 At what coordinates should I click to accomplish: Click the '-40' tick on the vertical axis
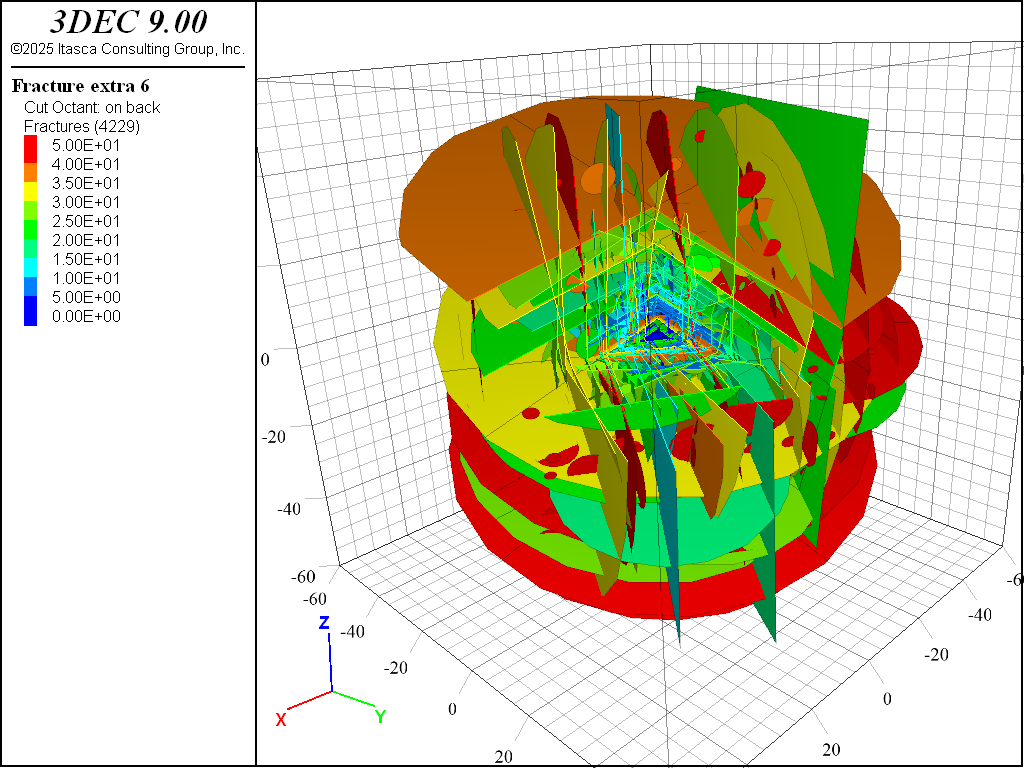(289, 508)
